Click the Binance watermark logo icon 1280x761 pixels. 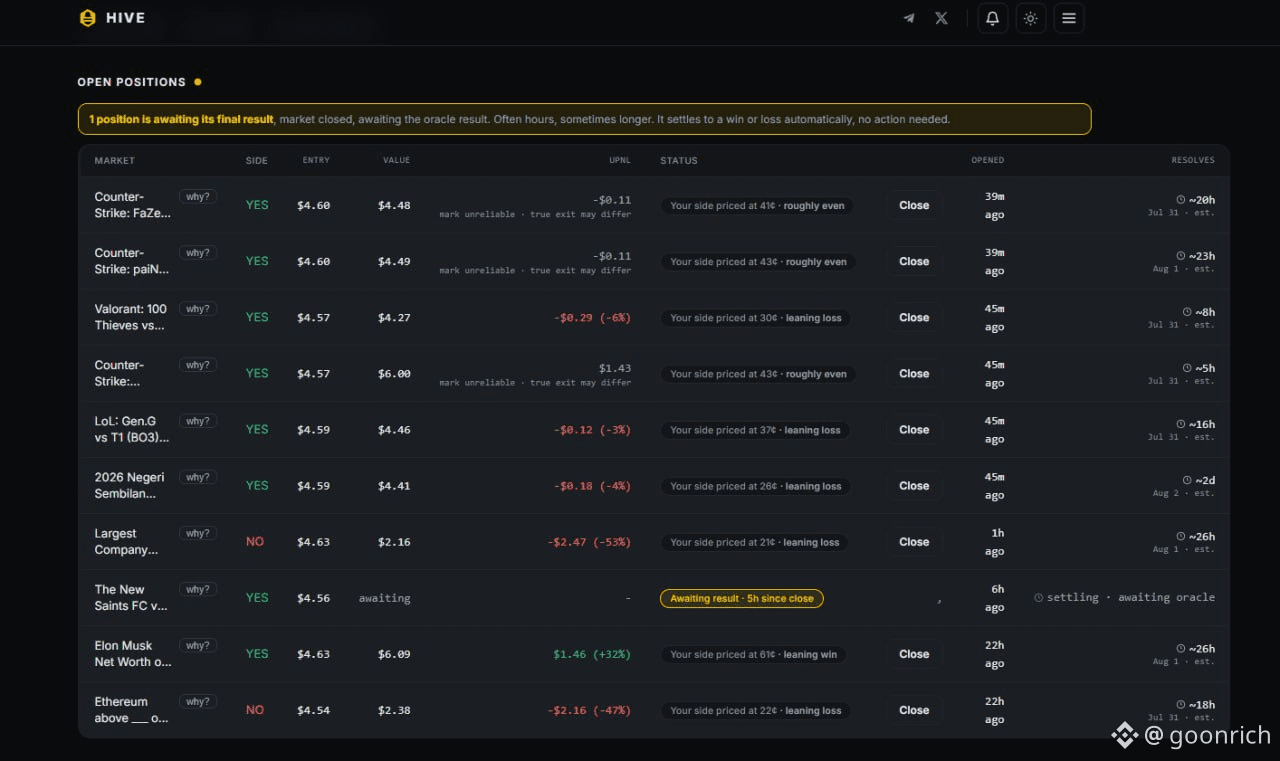tap(1125, 735)
